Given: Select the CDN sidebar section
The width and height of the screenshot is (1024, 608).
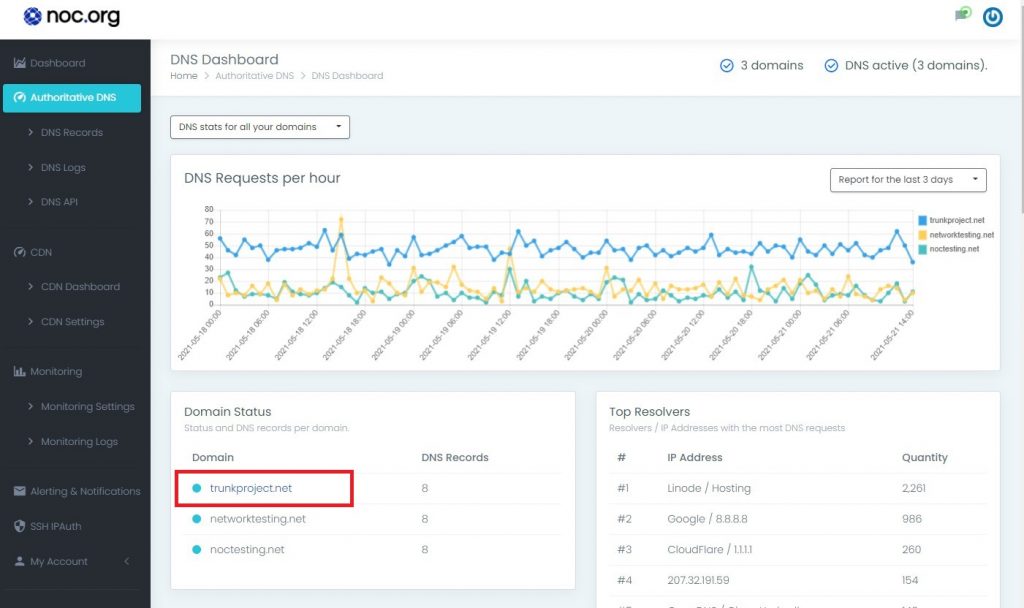Looking at the screenshot, I should 41,252.
